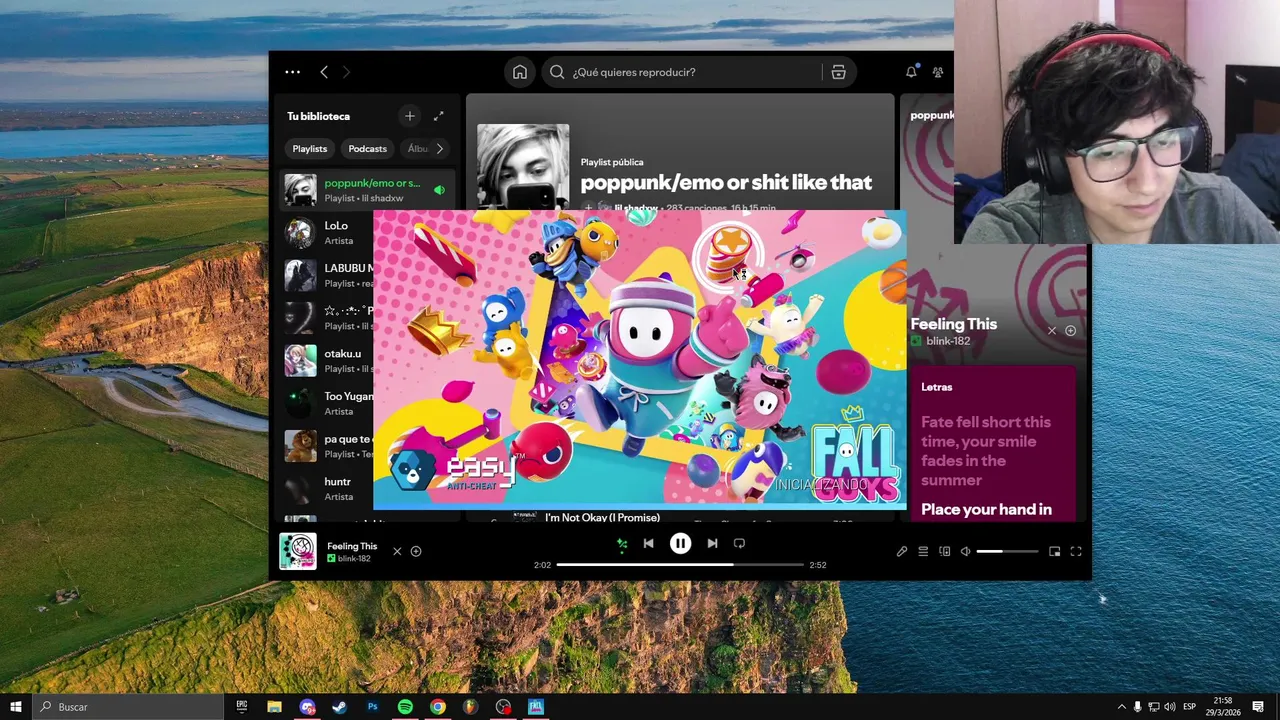Click the now-playing album art thumbnail
This screenshot has width=1280, height=720.
click(298, 551)
